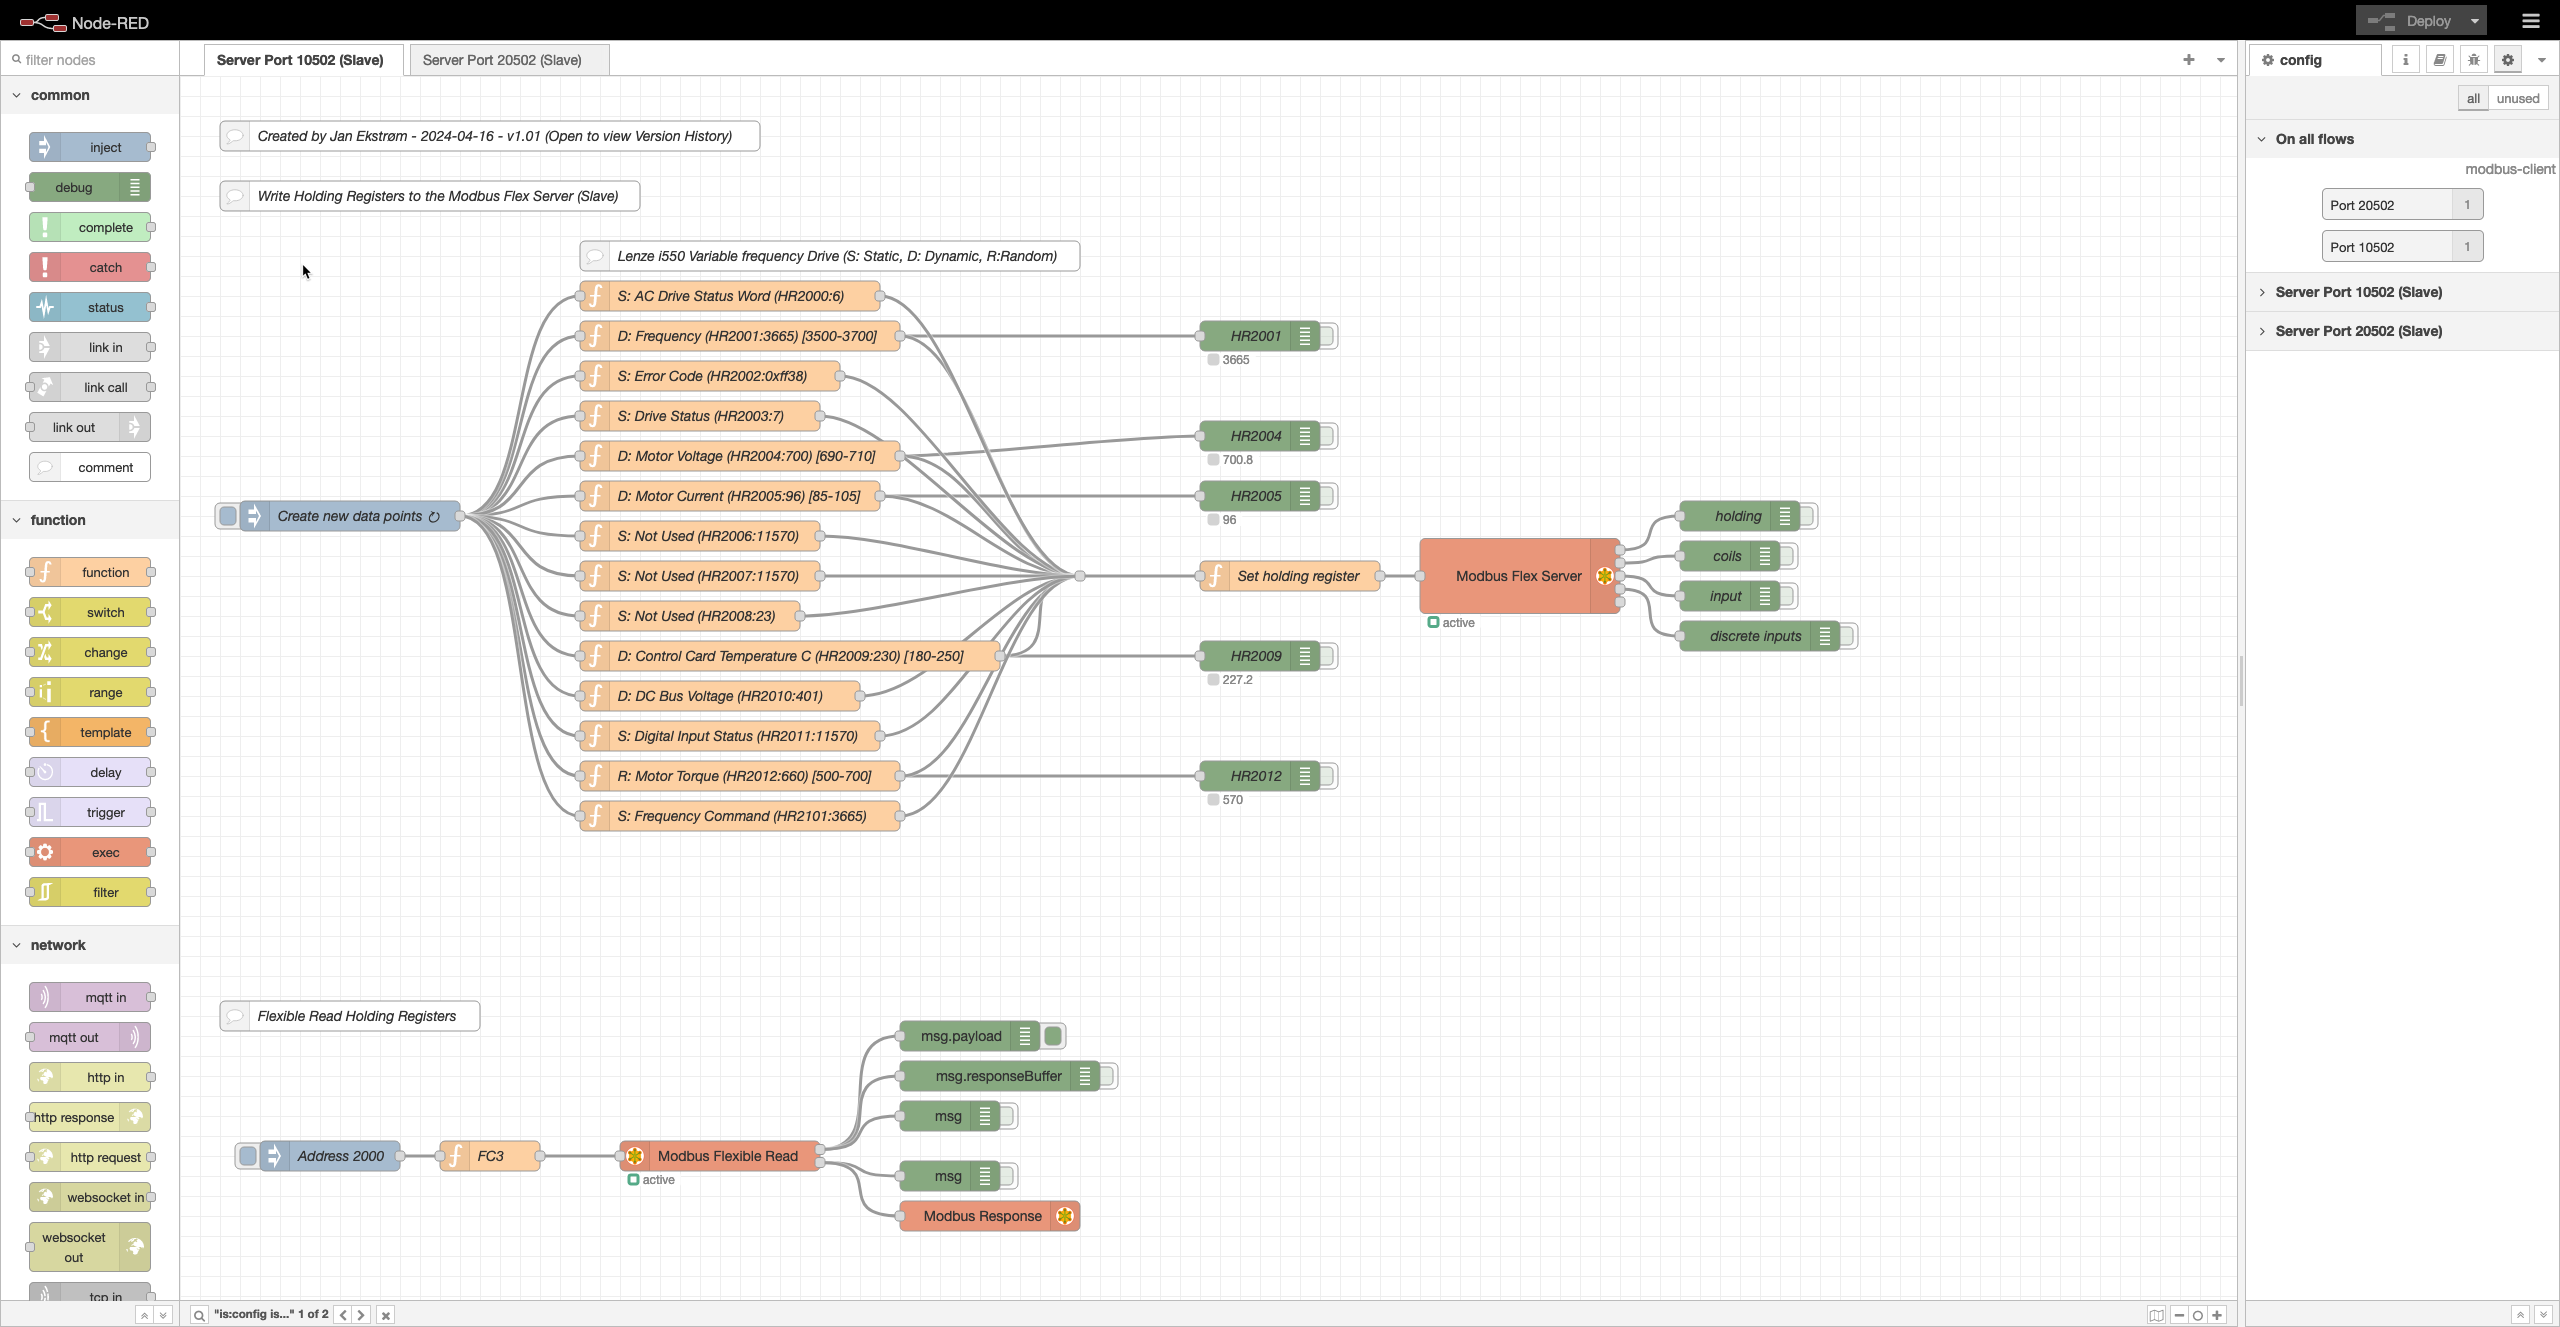Toggle the HR2004 debug node output

[x=1328, y=436]
